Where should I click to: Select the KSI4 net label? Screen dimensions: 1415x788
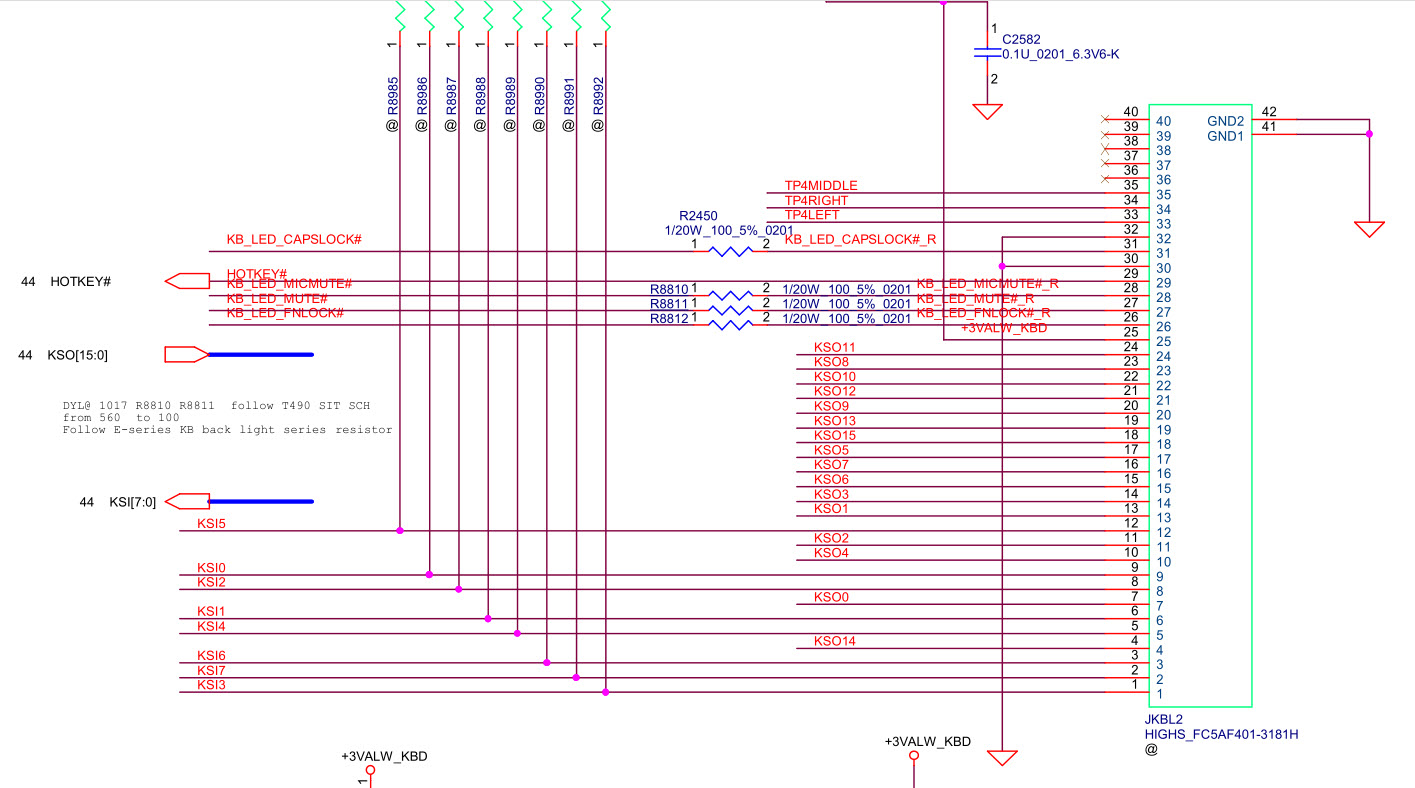click(211, 626)
